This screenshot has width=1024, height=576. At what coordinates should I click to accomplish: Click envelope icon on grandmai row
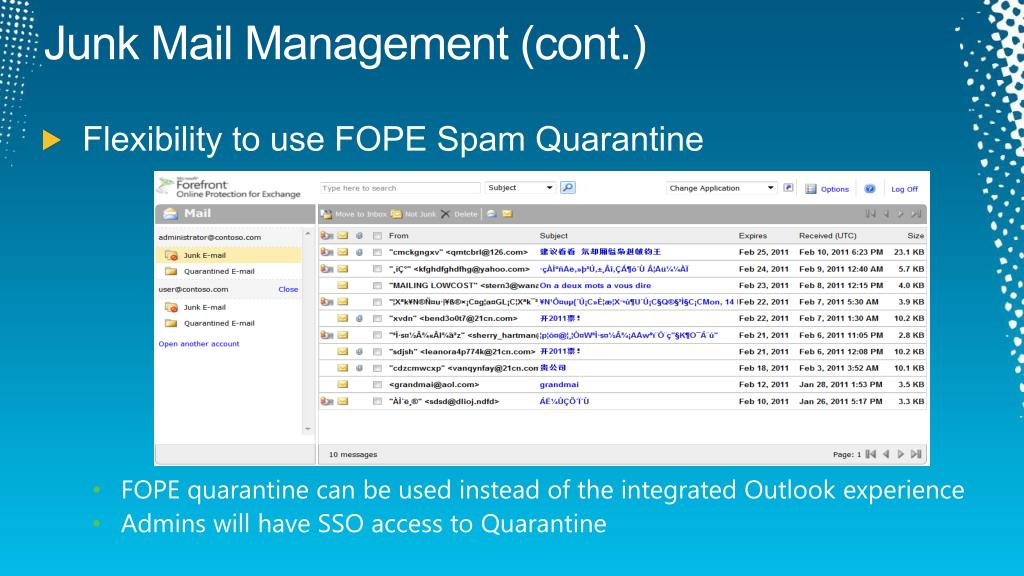(x=342, y=385)
